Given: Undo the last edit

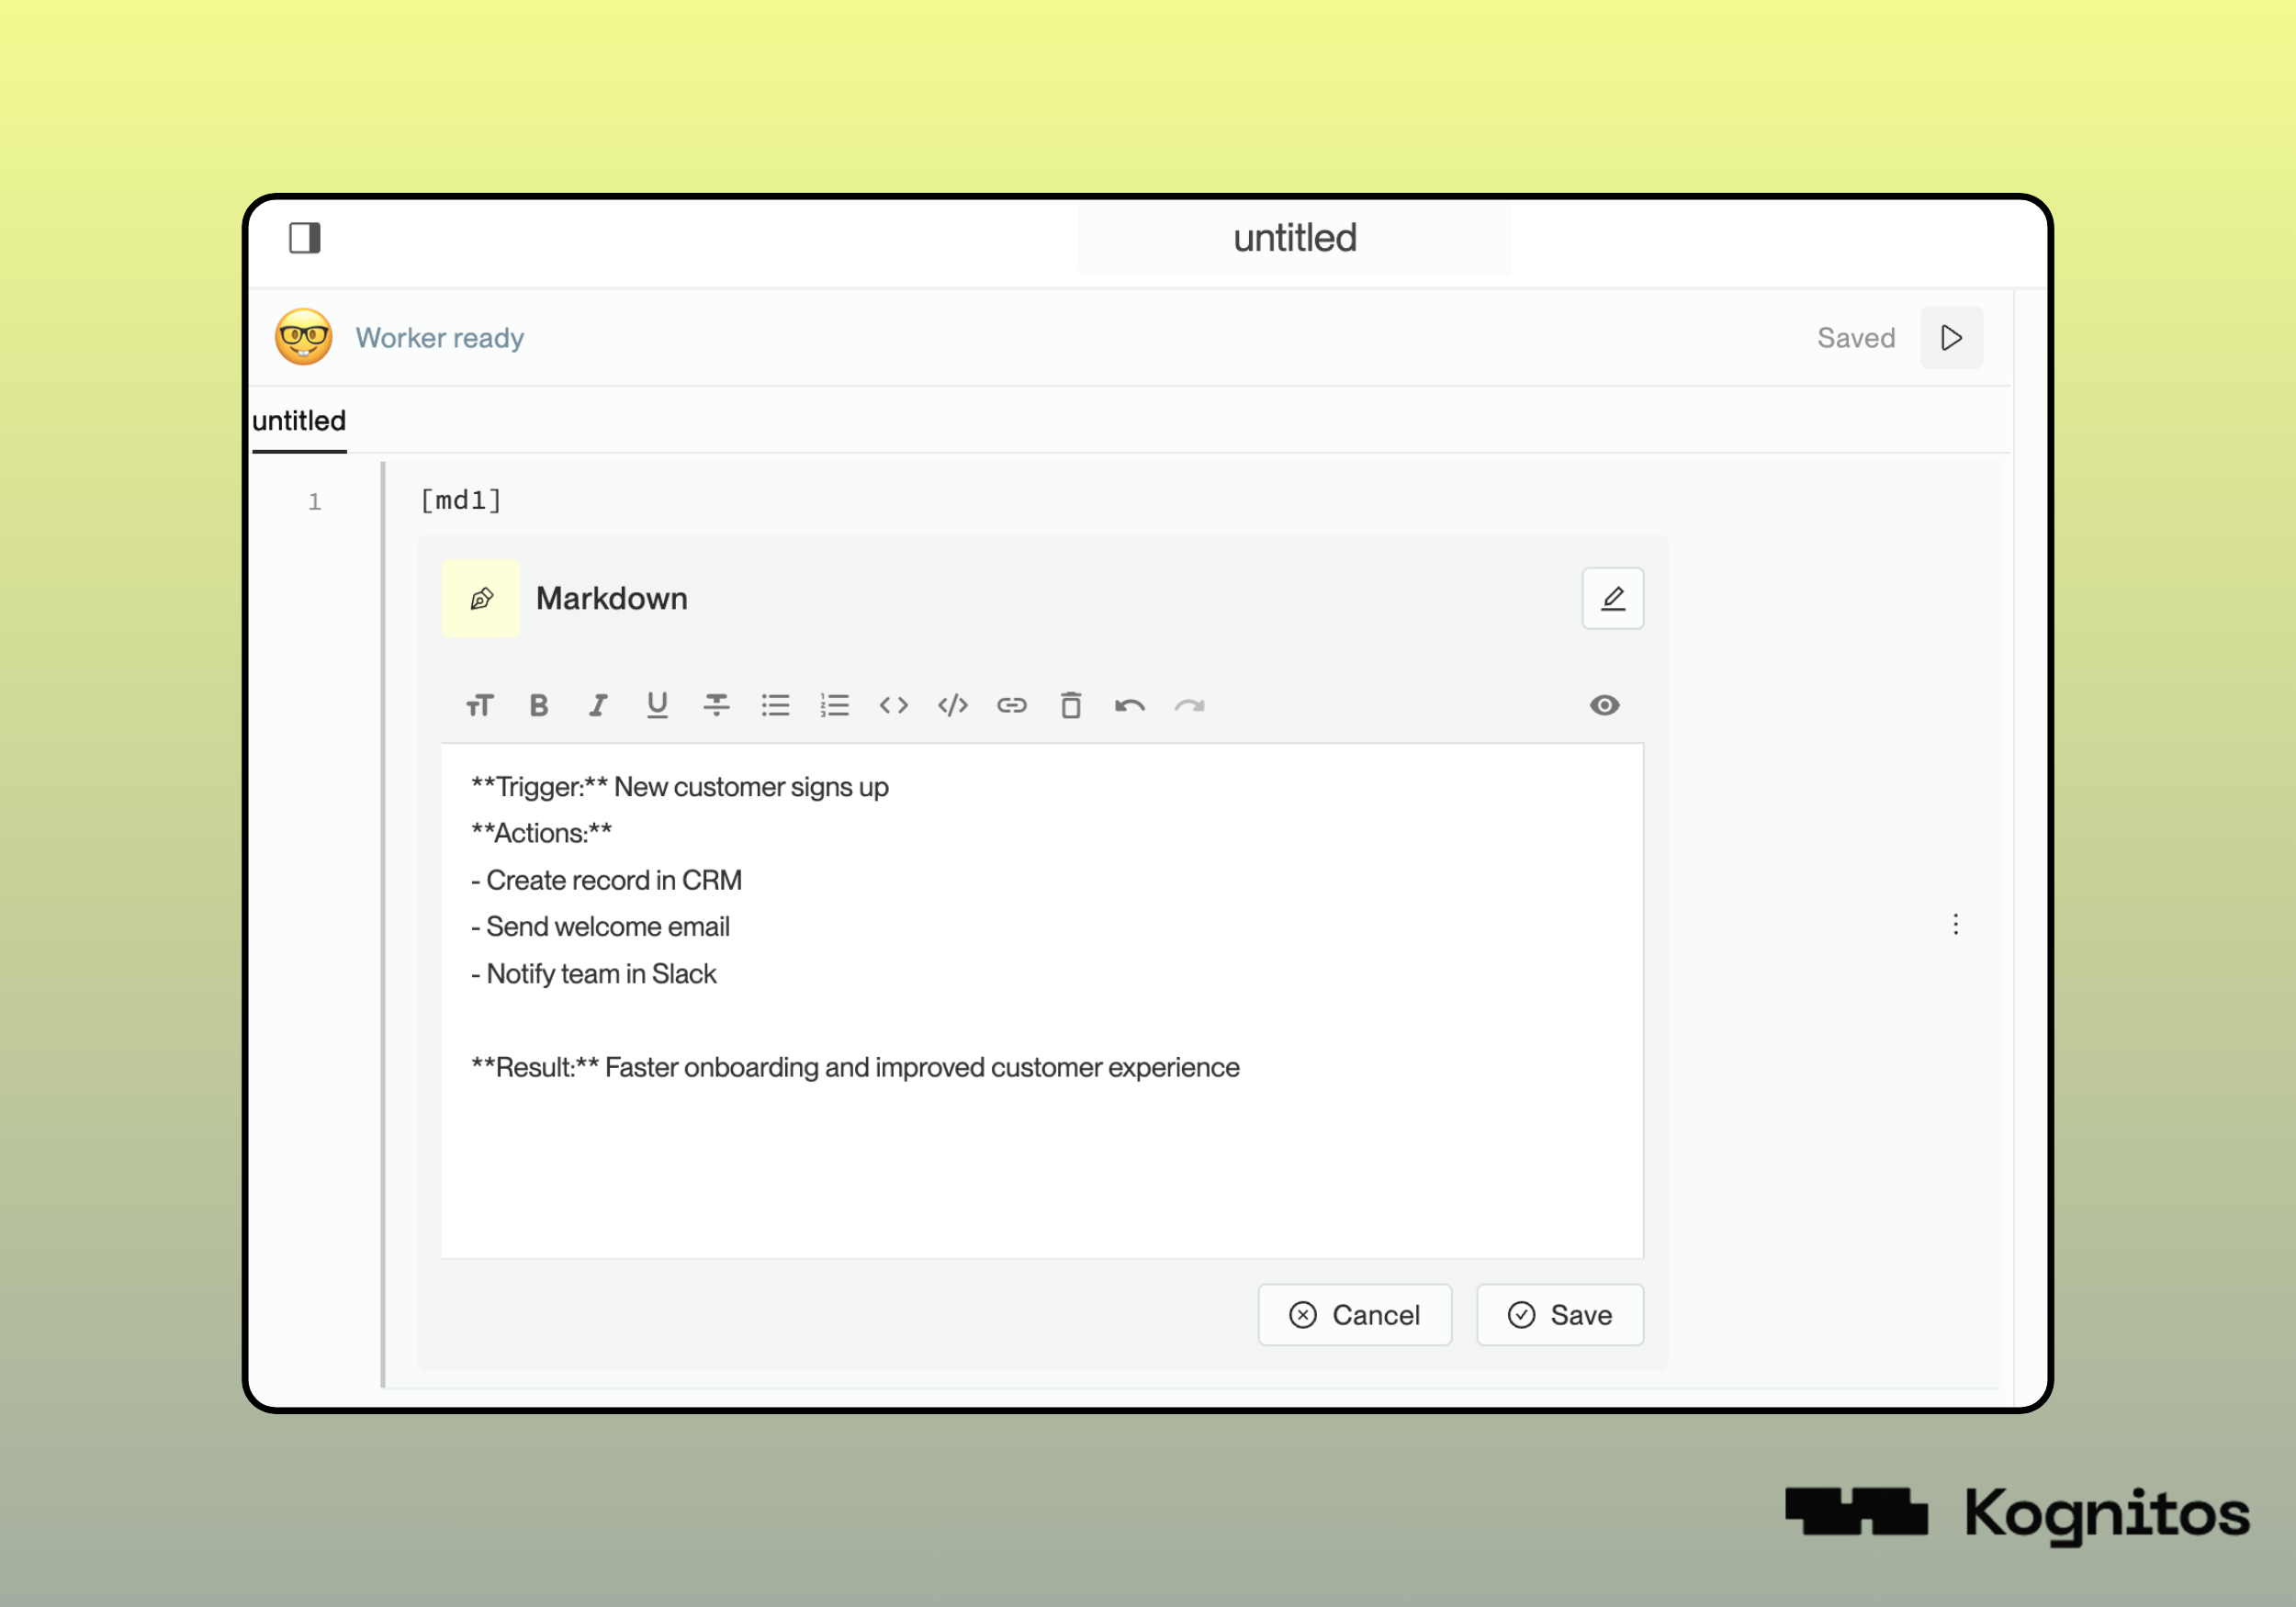Looking at the screenshot, I should 1130,706.
